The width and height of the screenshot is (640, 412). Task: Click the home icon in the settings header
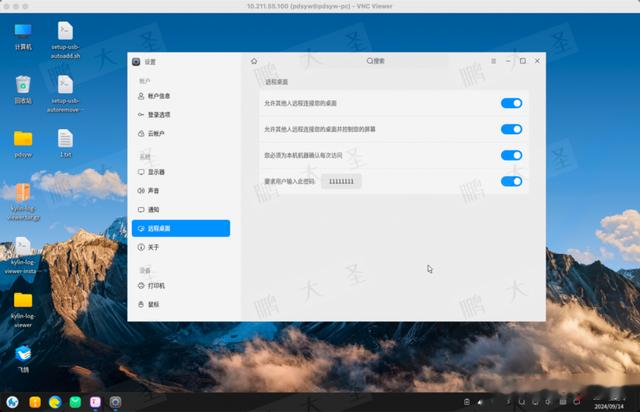(254, 61)
